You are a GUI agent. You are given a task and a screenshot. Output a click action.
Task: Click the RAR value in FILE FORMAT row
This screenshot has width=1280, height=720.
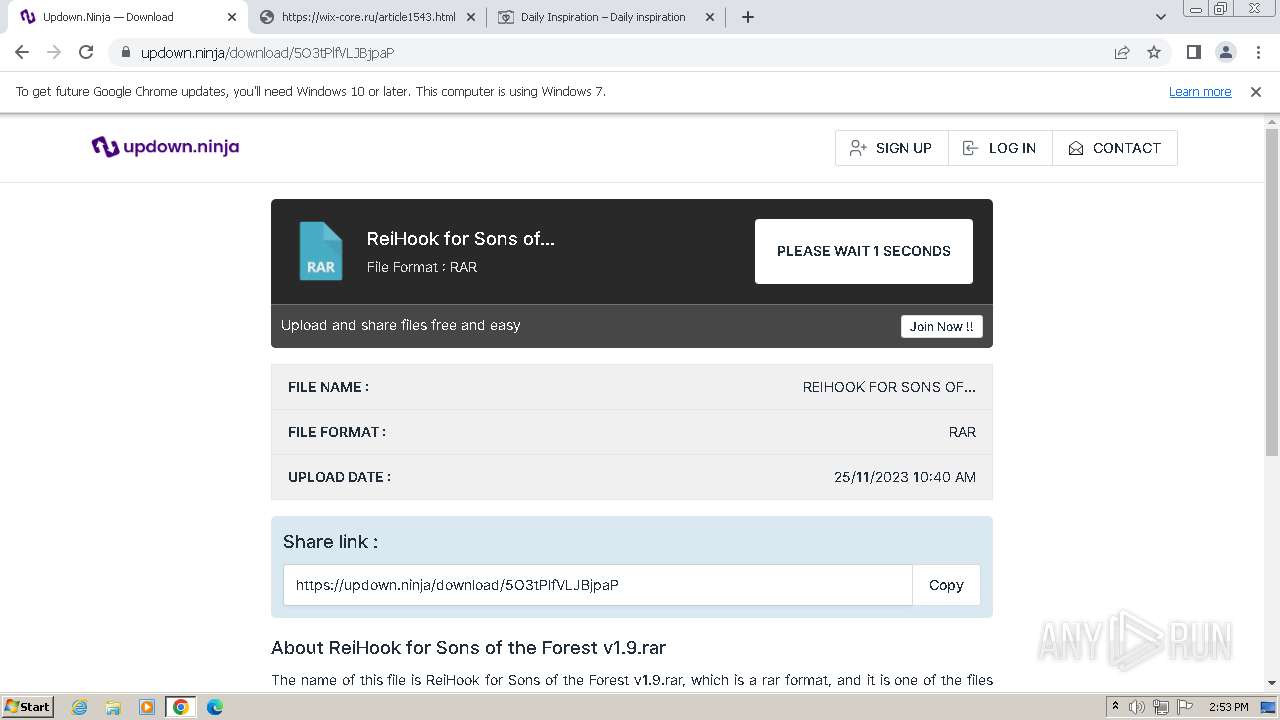[962, 432]
